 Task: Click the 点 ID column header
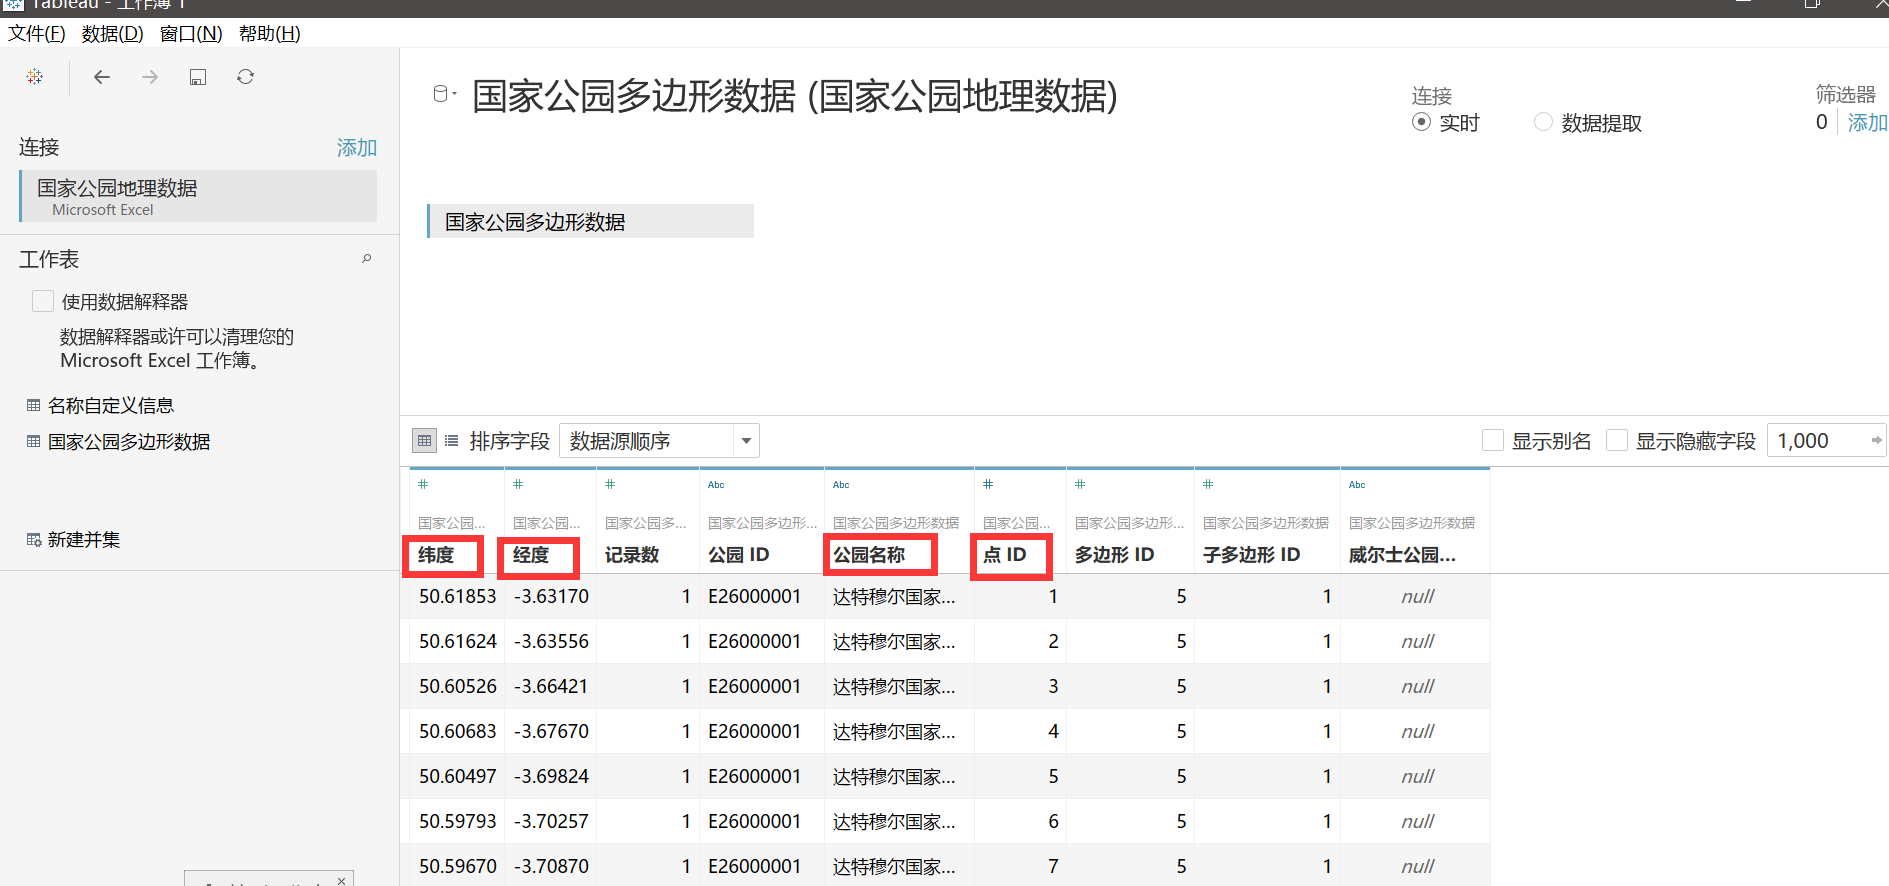click(1005, 555)
